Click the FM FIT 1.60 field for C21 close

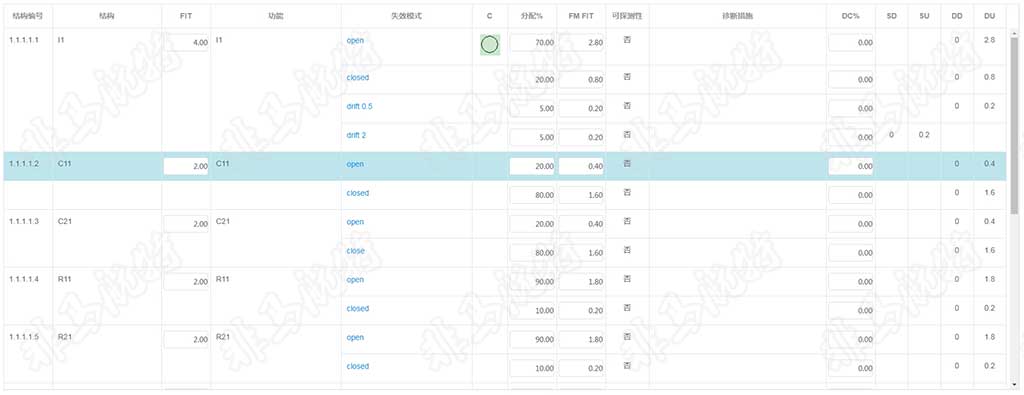click(581, 253)
